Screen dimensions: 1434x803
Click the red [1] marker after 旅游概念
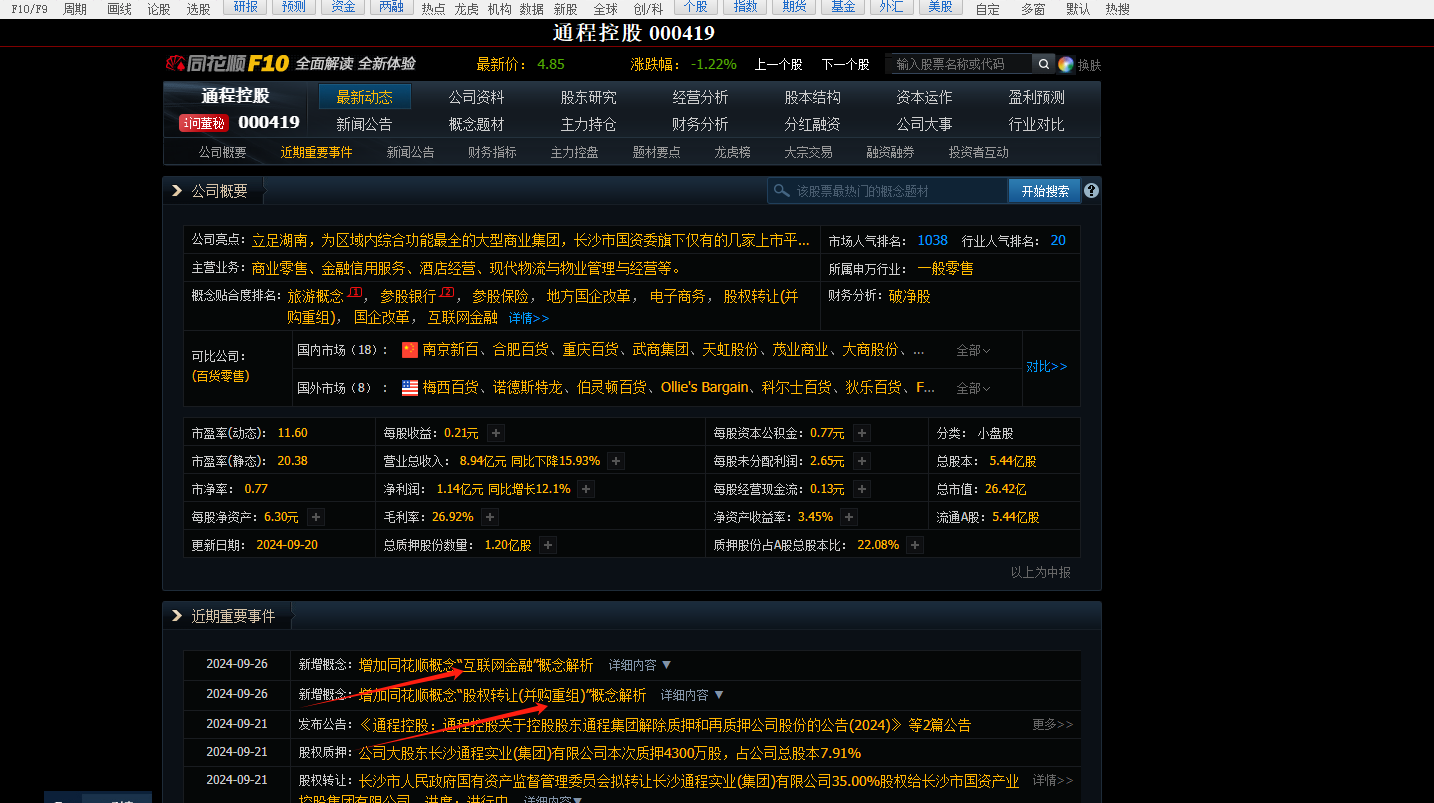354,293
